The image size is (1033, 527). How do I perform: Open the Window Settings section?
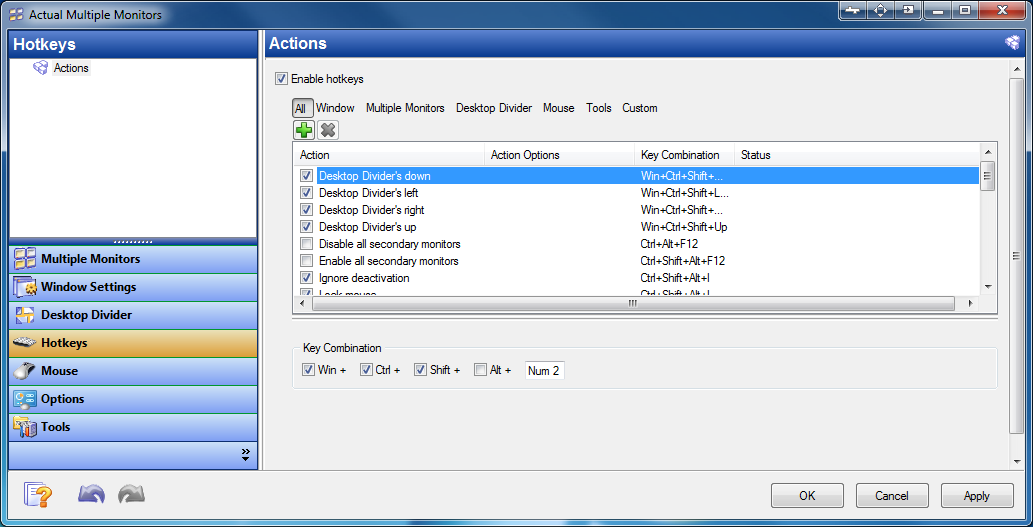(x=133, y=287)
